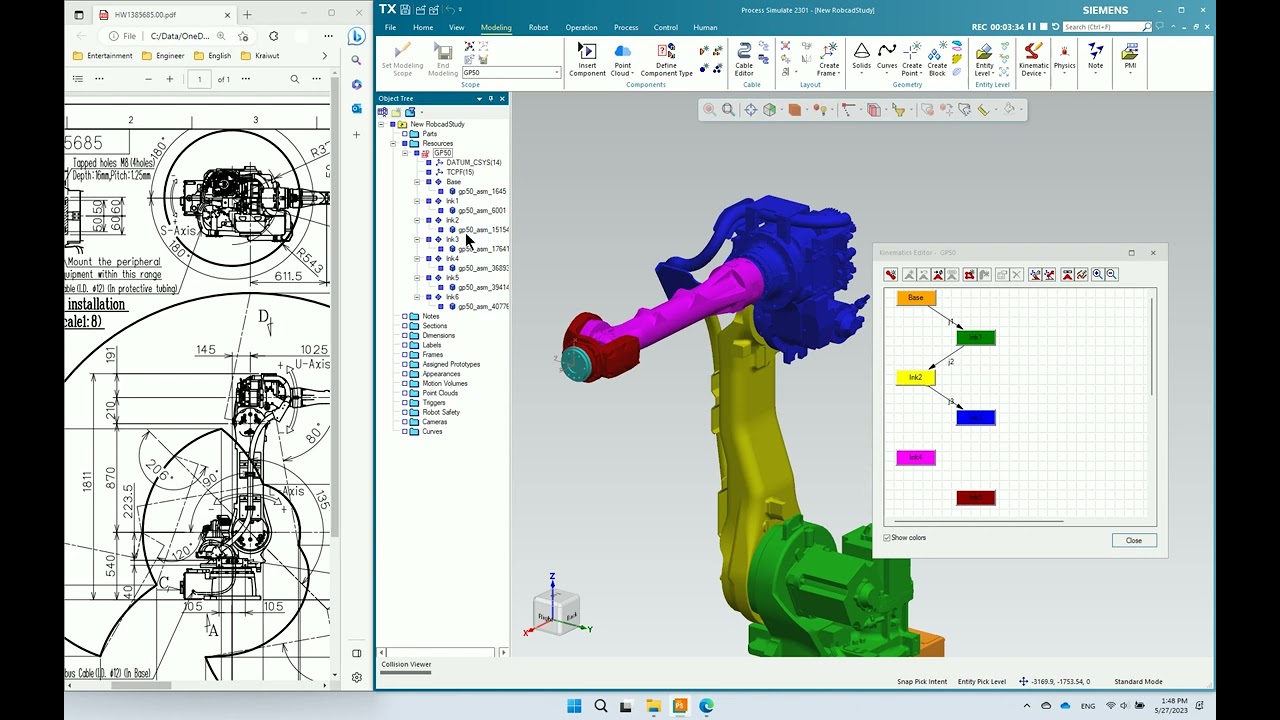
Task: Open the Entertainment bookmark folder
Action: pyautogui.click(x=103, y=56)
